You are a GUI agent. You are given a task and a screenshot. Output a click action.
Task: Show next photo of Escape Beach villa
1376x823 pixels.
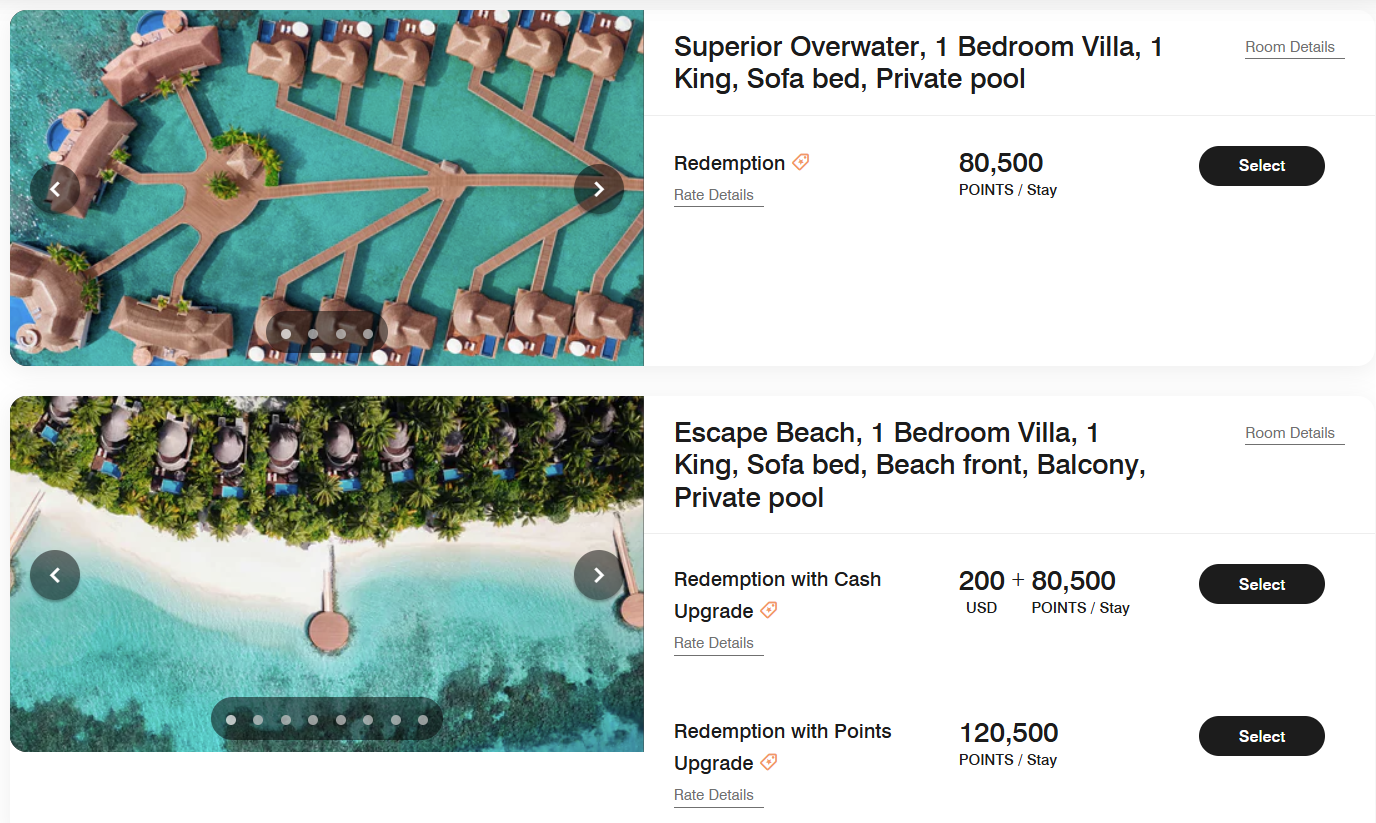pos(599,575)
